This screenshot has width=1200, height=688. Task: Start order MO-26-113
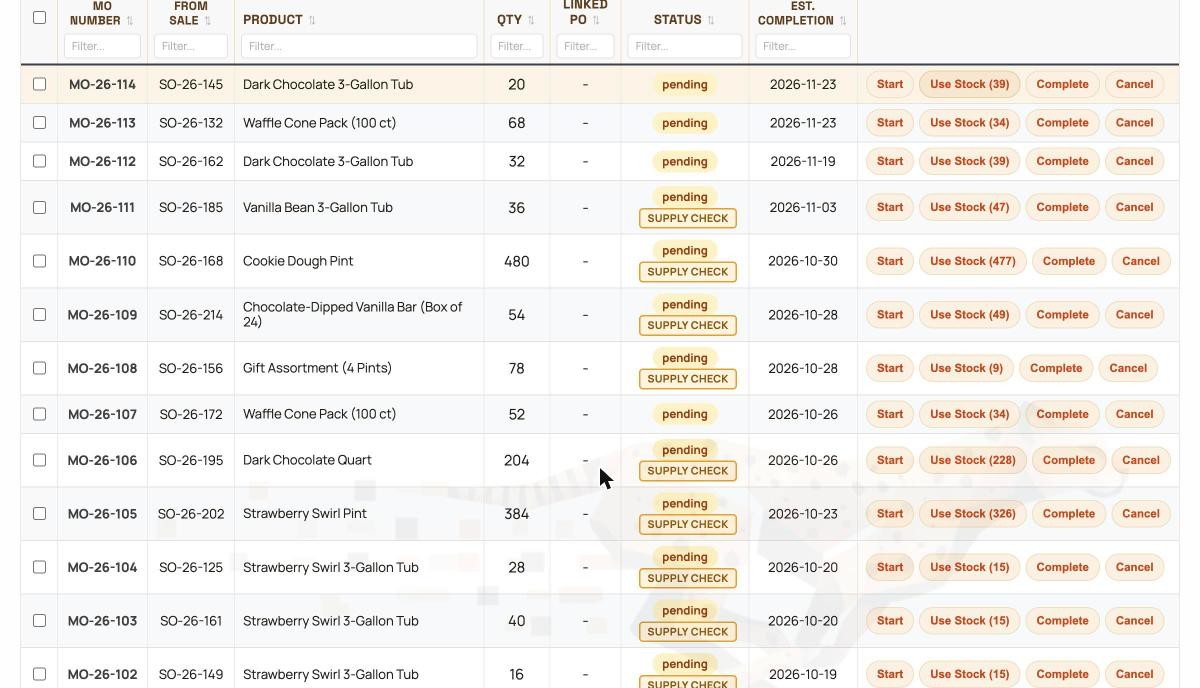[890, 123]
